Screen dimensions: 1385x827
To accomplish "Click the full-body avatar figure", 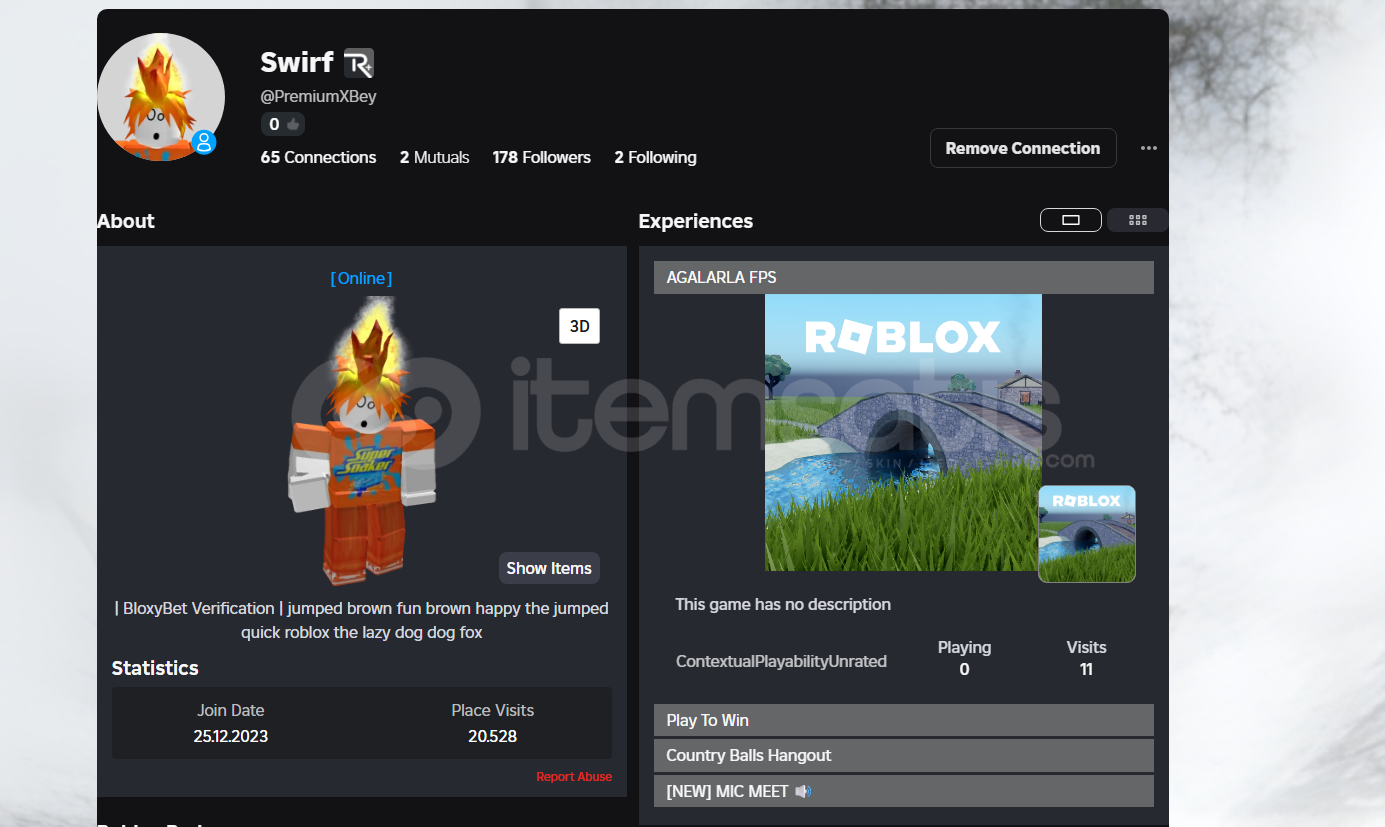I will click(362, 440).
